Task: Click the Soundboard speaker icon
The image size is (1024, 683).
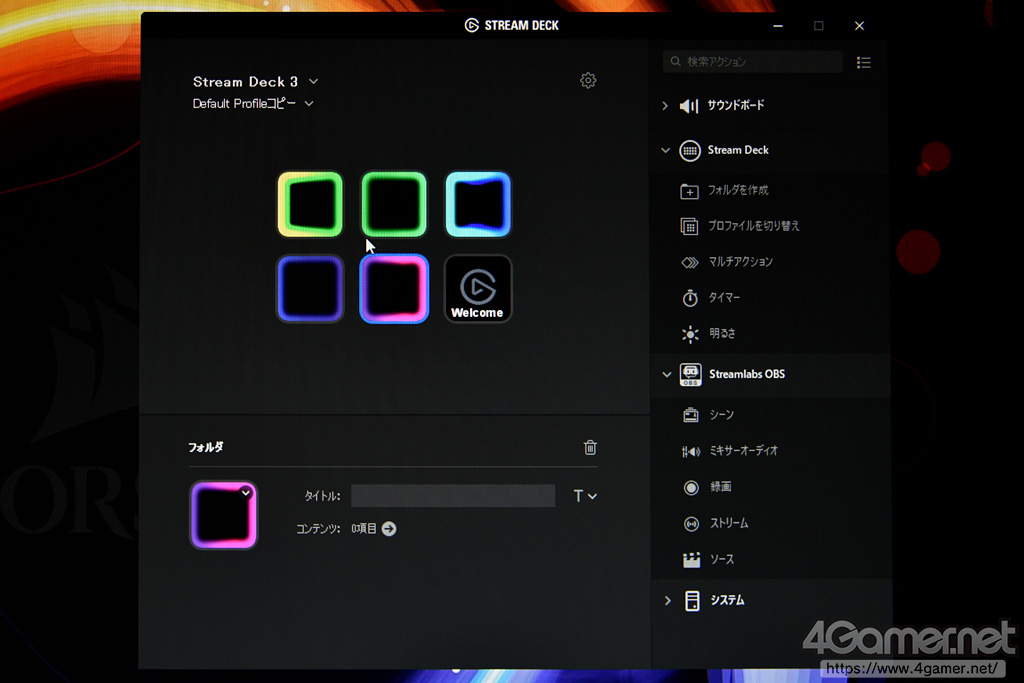Action: pos(689,106)
